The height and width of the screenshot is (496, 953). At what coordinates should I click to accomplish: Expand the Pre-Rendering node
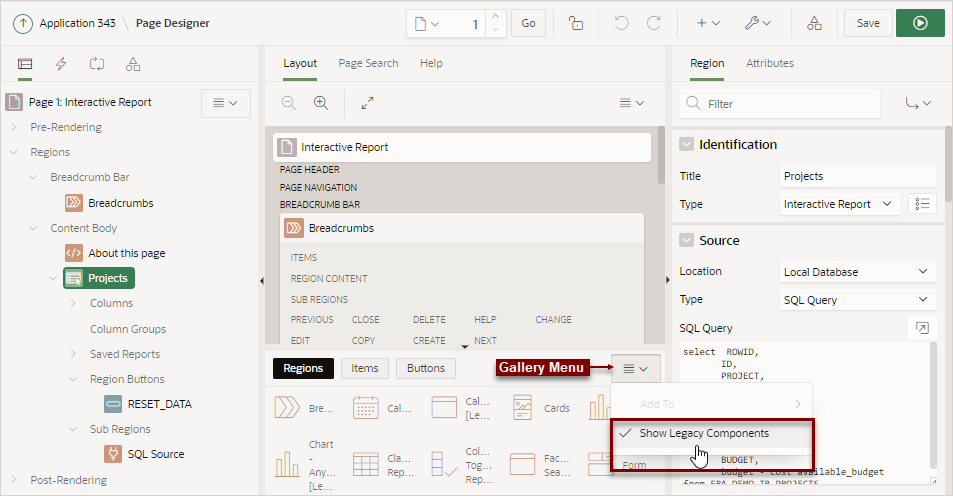pyautogui.click(x=13, y=127)
